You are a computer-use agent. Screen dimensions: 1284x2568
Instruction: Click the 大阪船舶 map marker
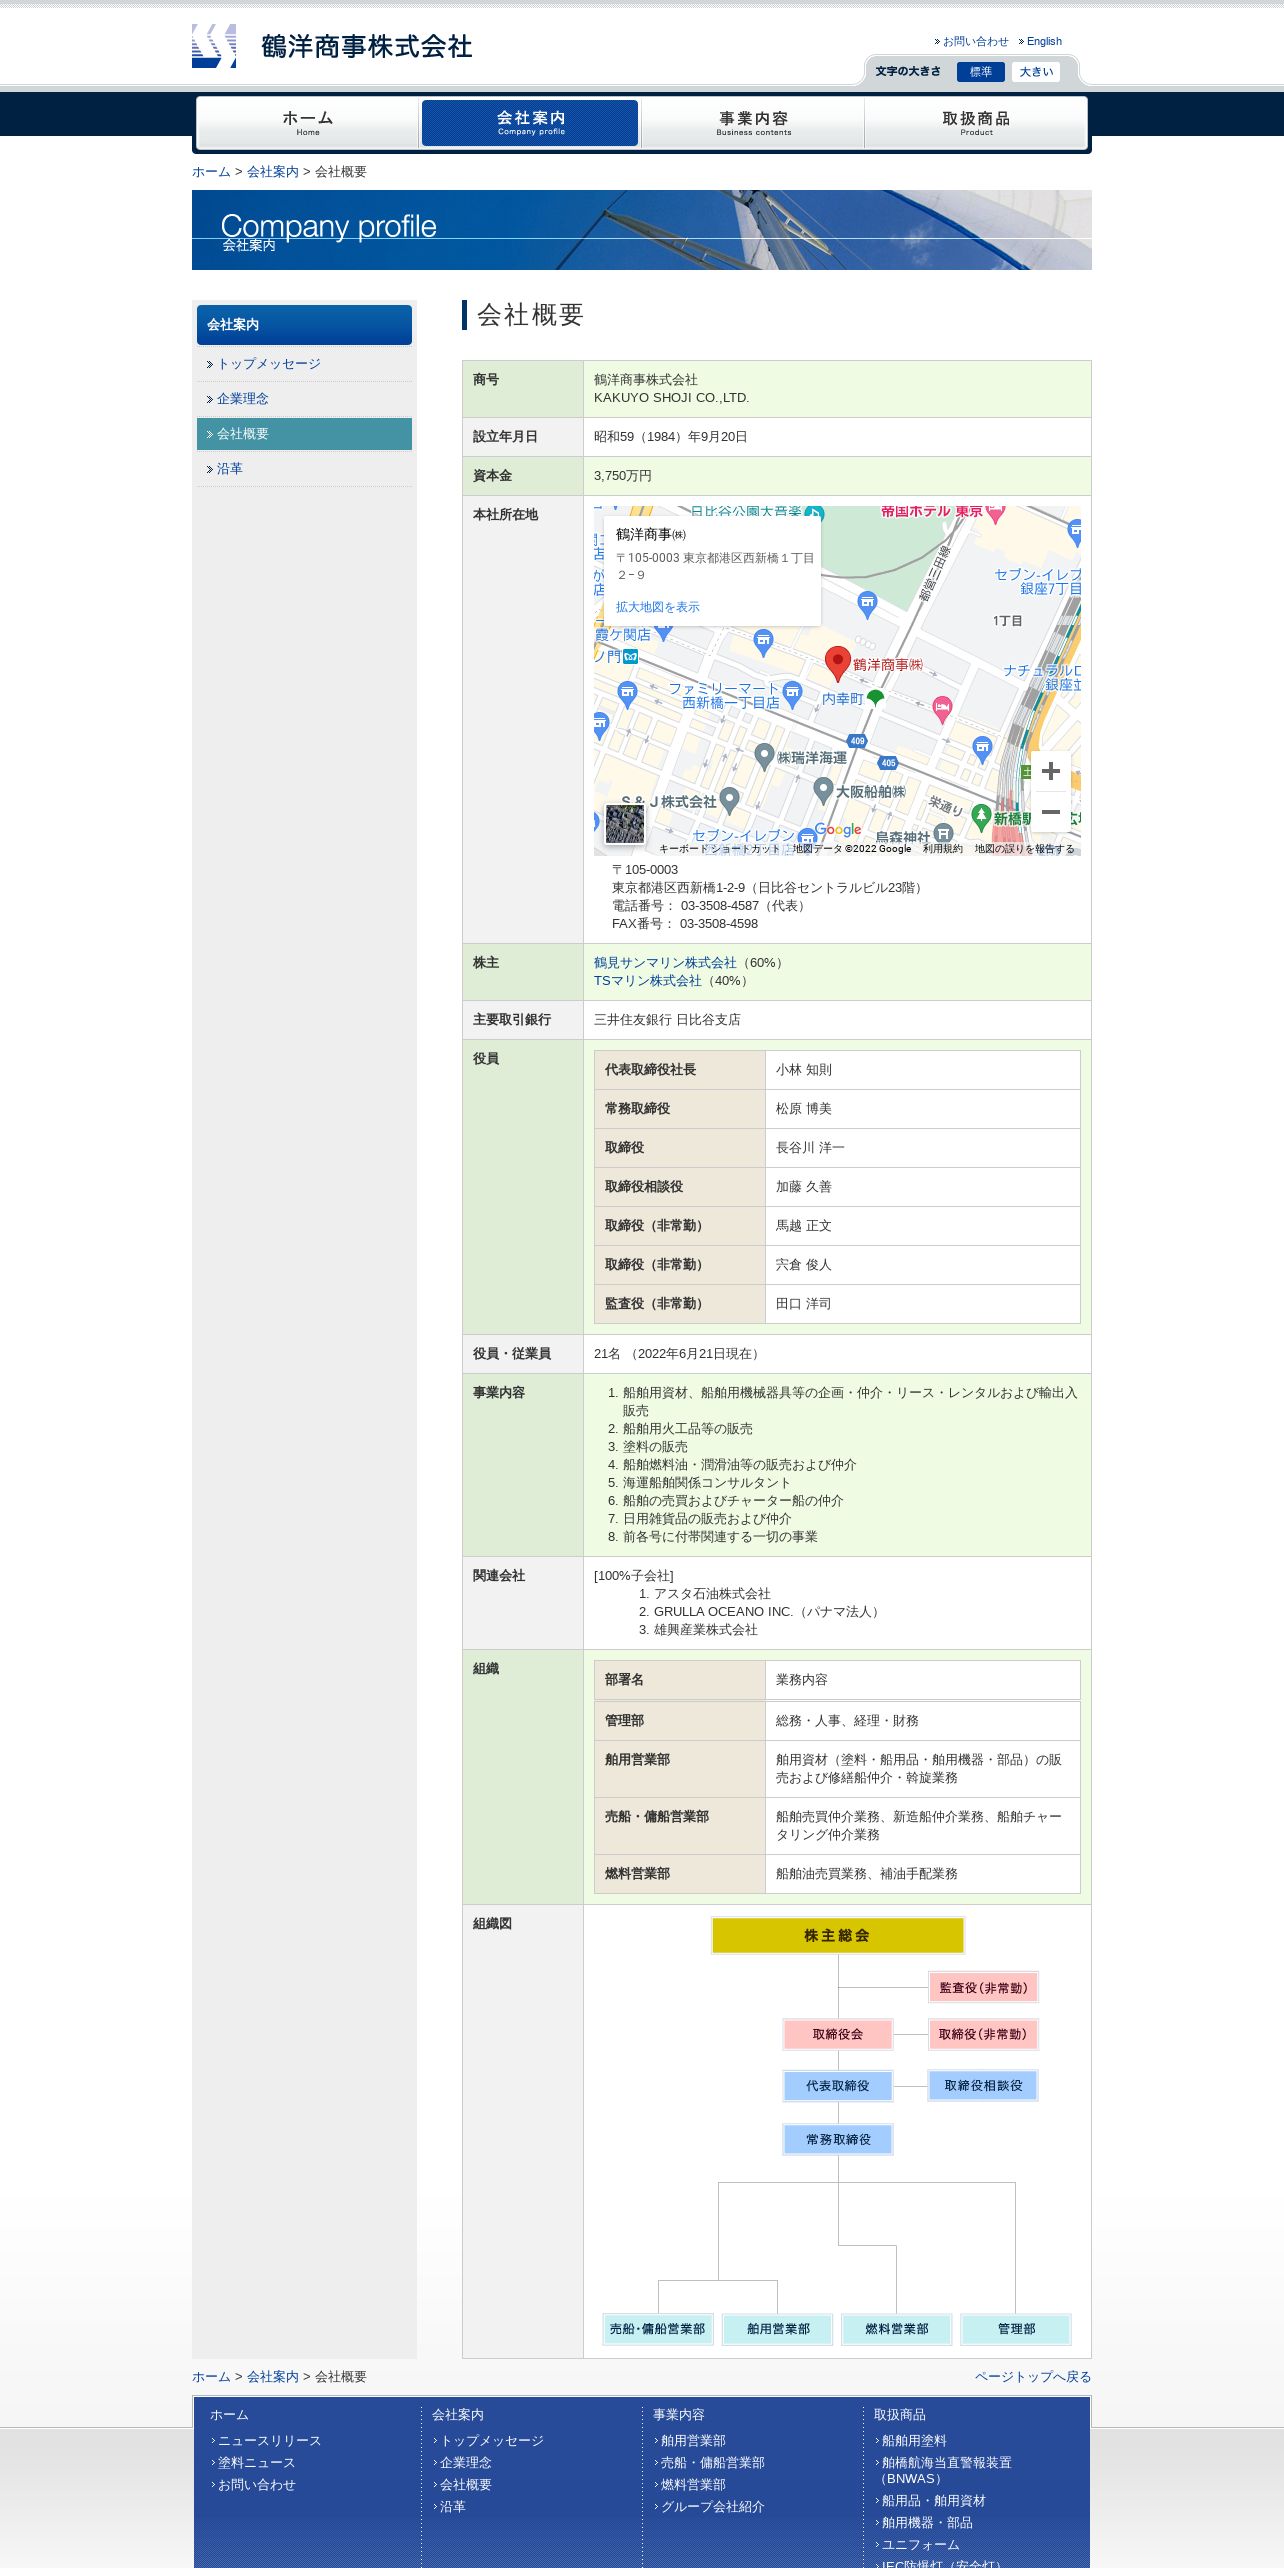tap(823, 791)
